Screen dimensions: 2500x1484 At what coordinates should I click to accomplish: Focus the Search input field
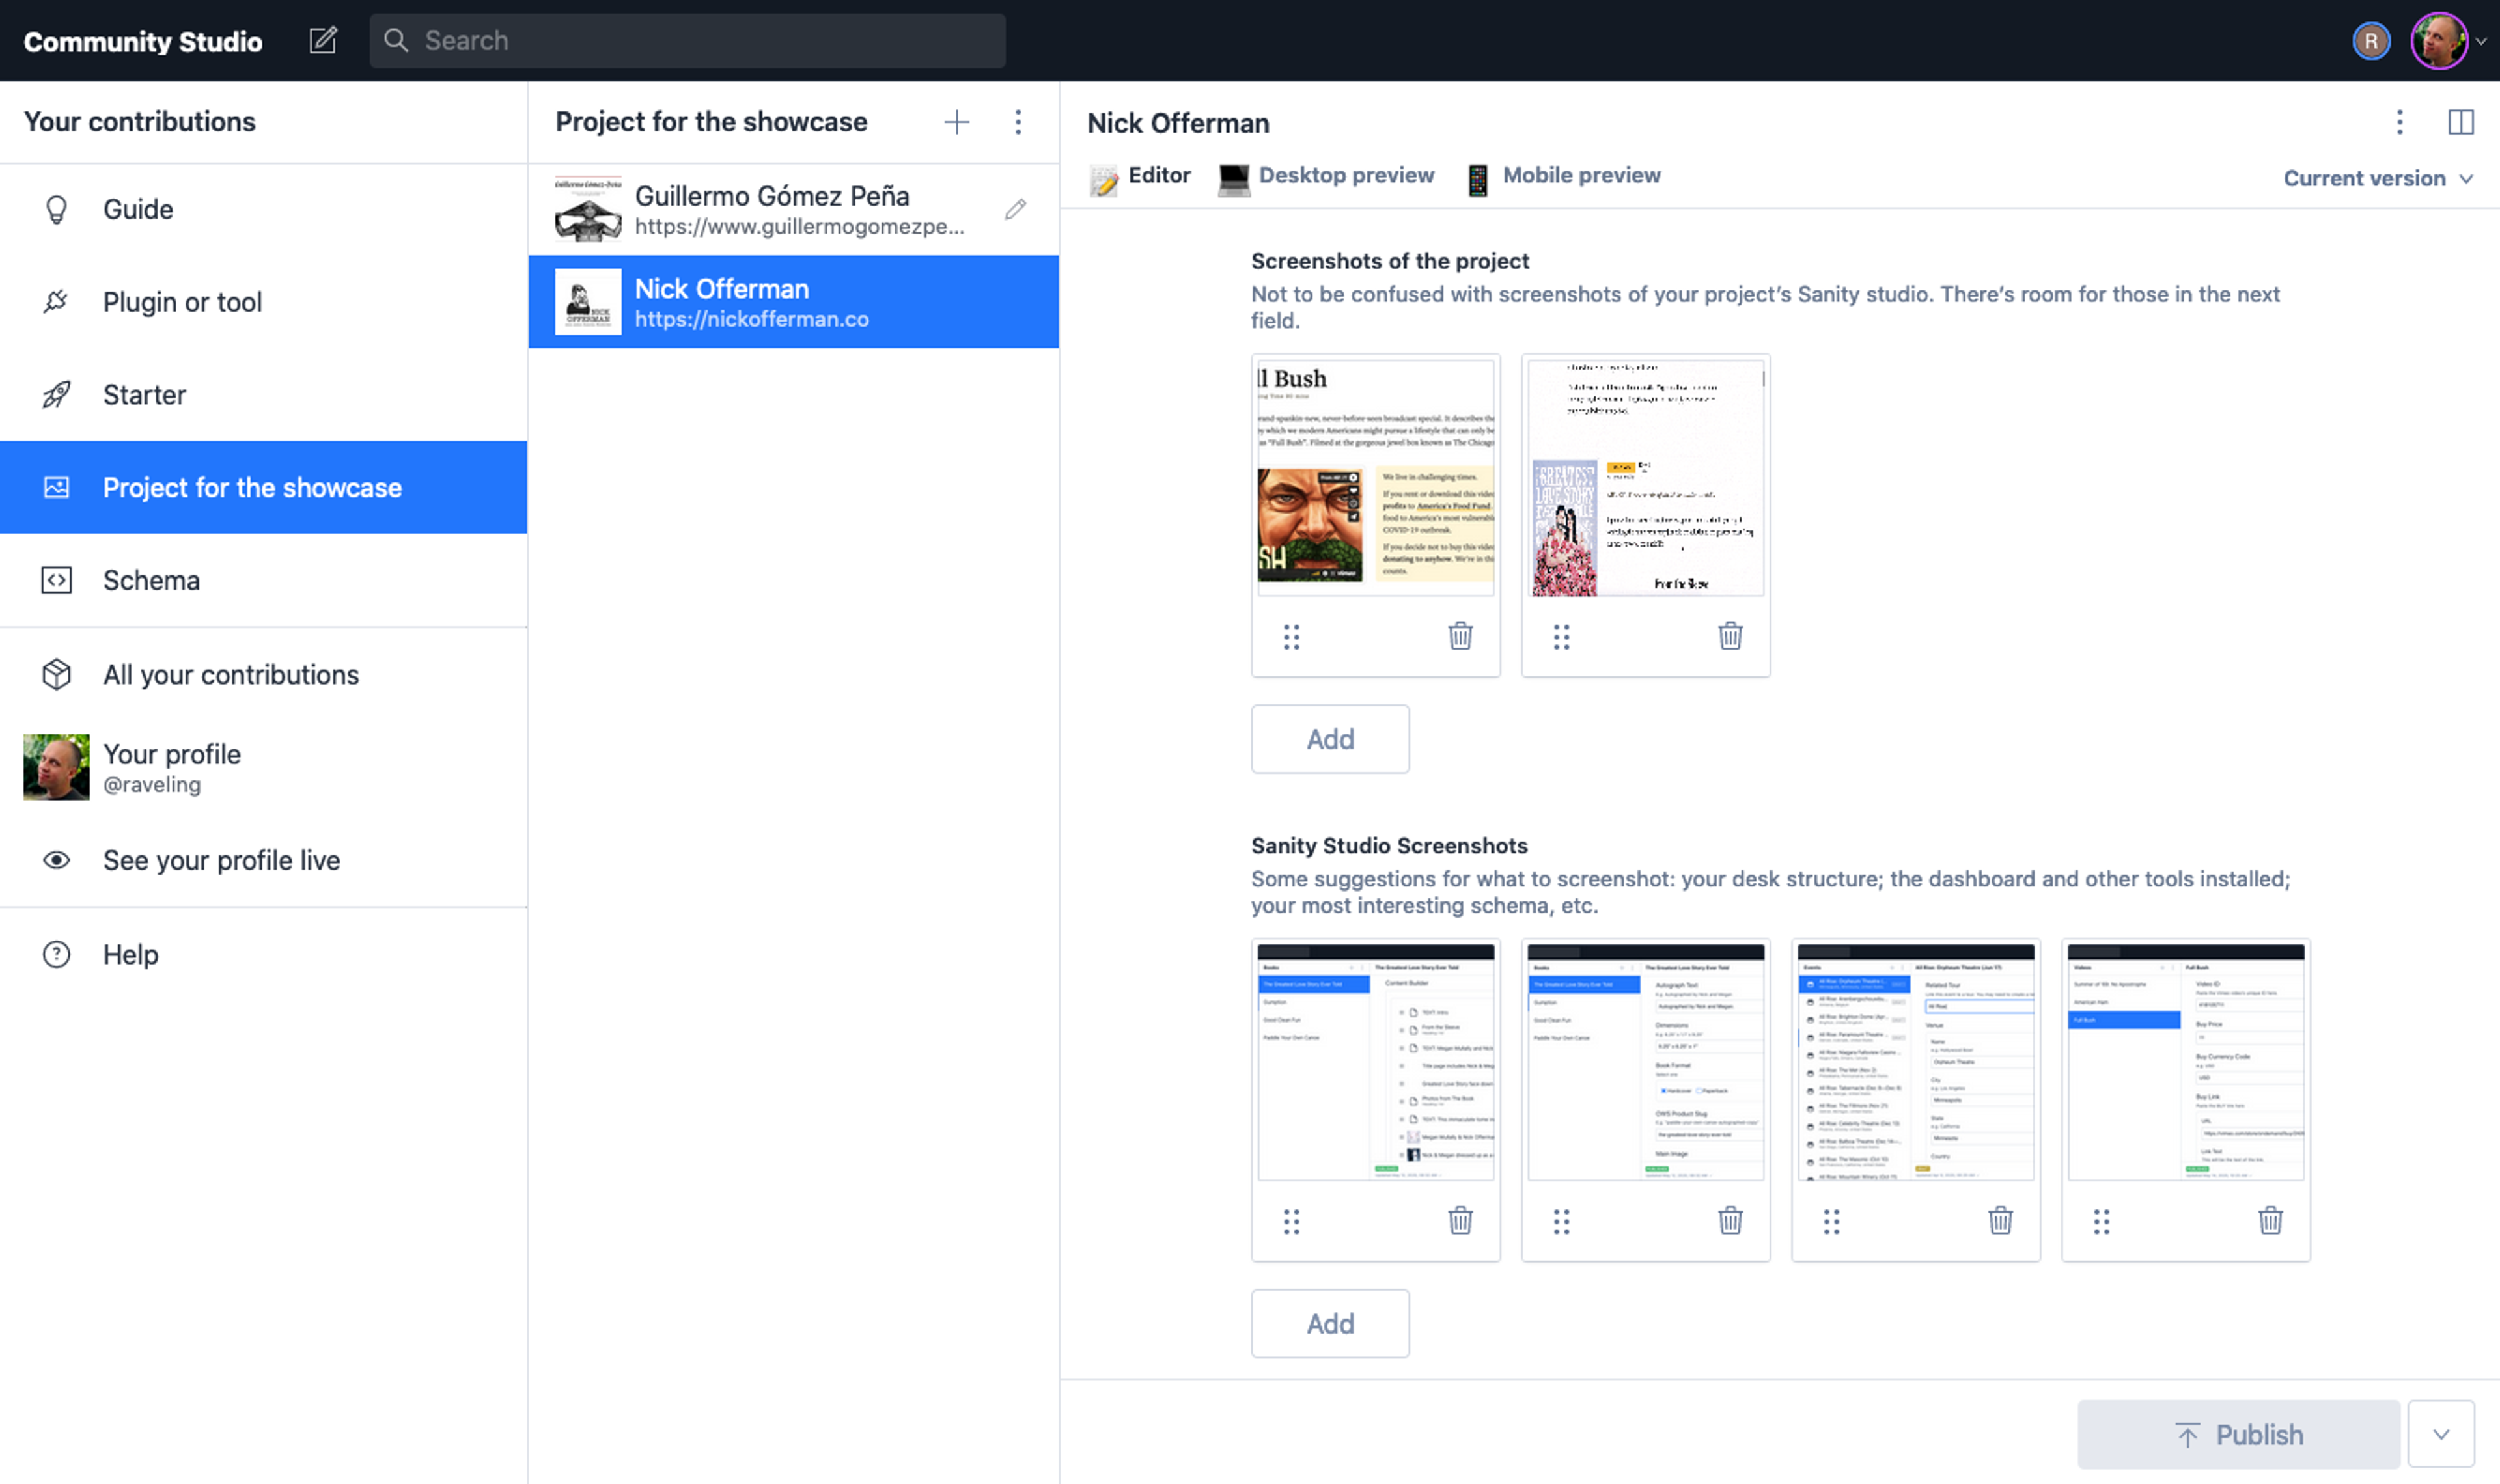[687, 41]
